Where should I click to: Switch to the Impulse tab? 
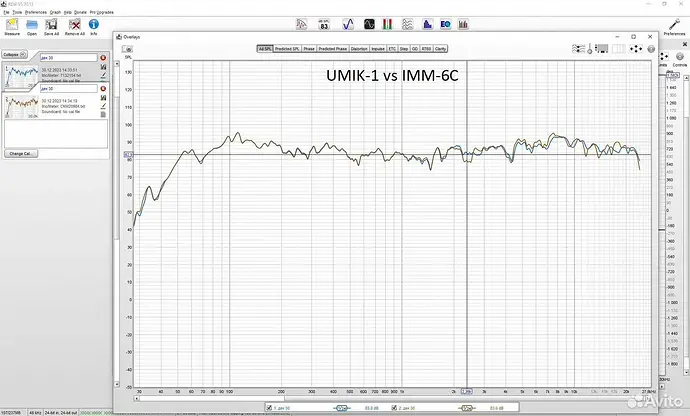click(378, 49)
